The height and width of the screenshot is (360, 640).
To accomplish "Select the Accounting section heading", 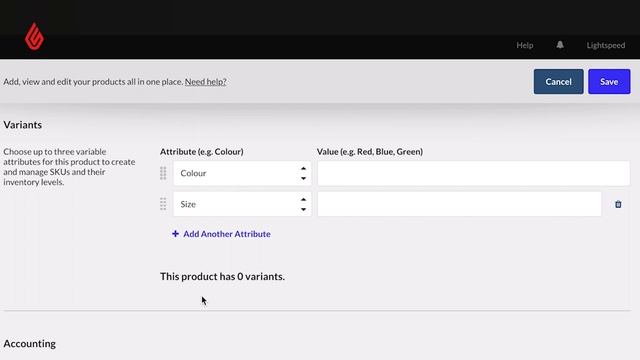I will 30,343.
